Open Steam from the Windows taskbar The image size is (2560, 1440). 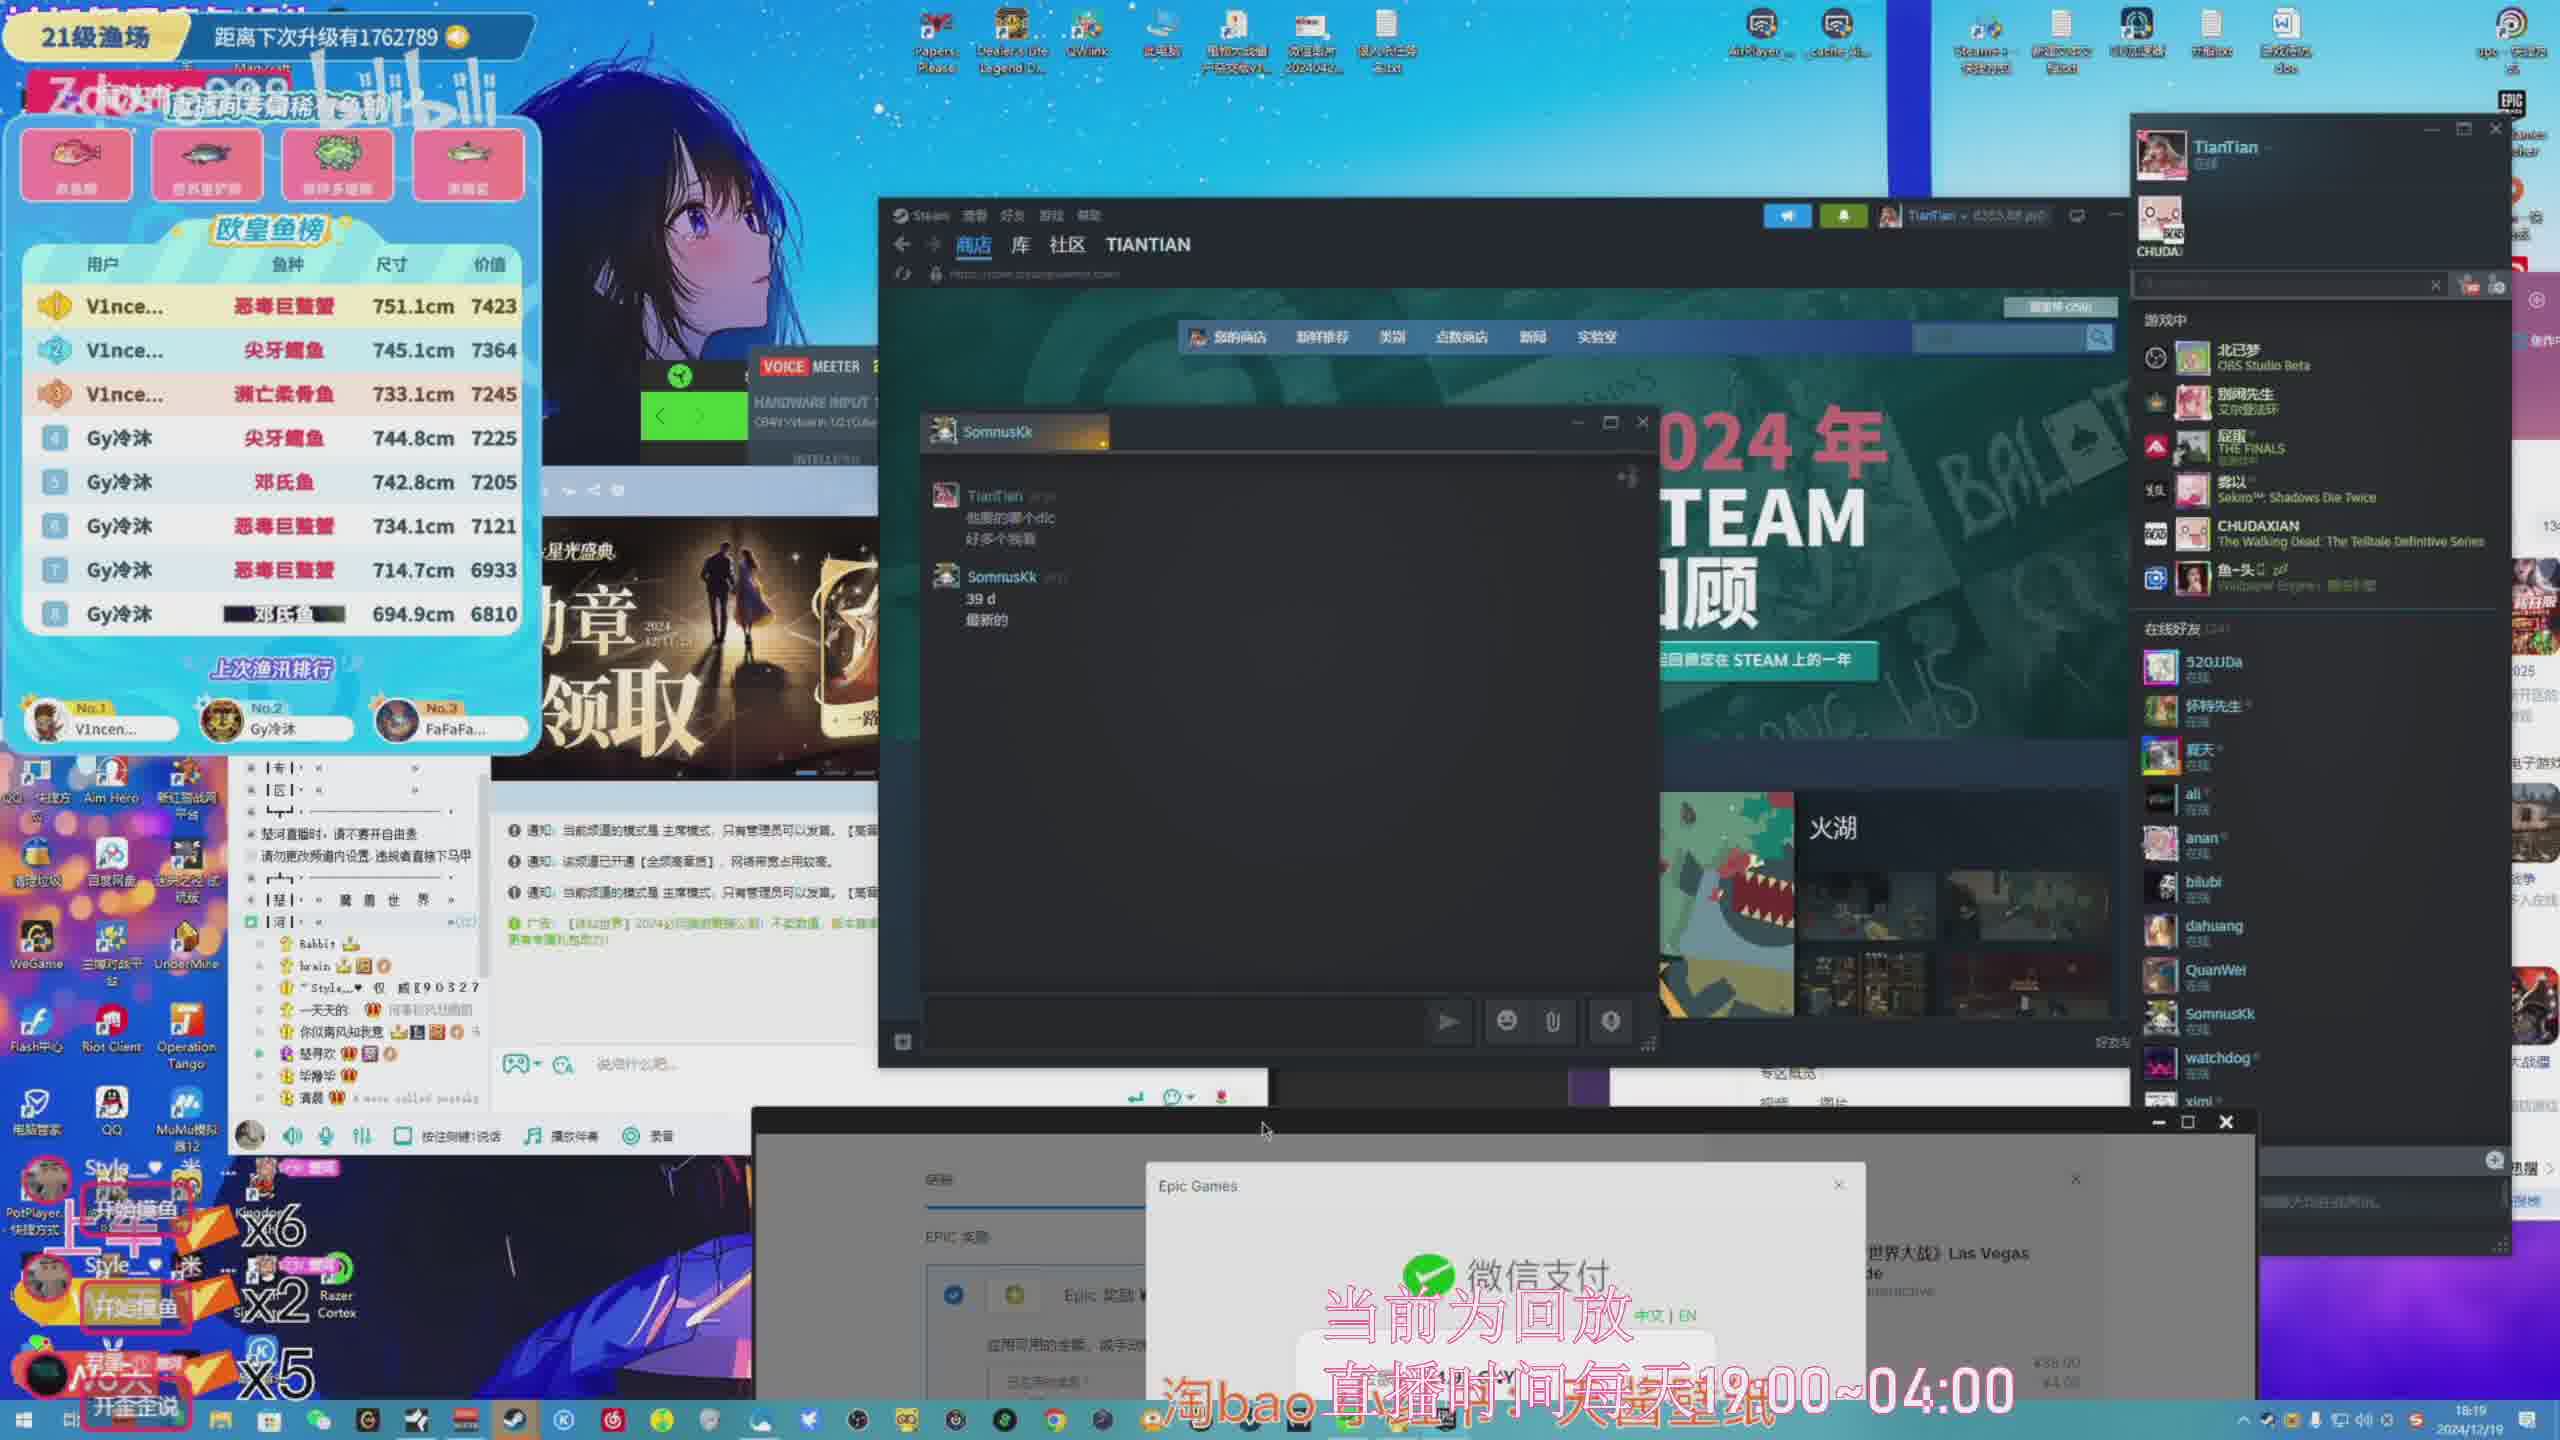pyautogui.click(x=515, y=1420)
